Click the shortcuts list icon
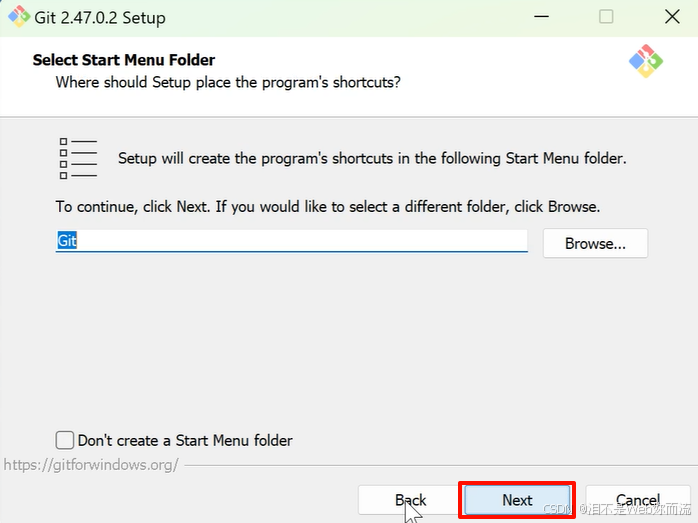This screenshot has width=698, height=523. tap(78, 158)
